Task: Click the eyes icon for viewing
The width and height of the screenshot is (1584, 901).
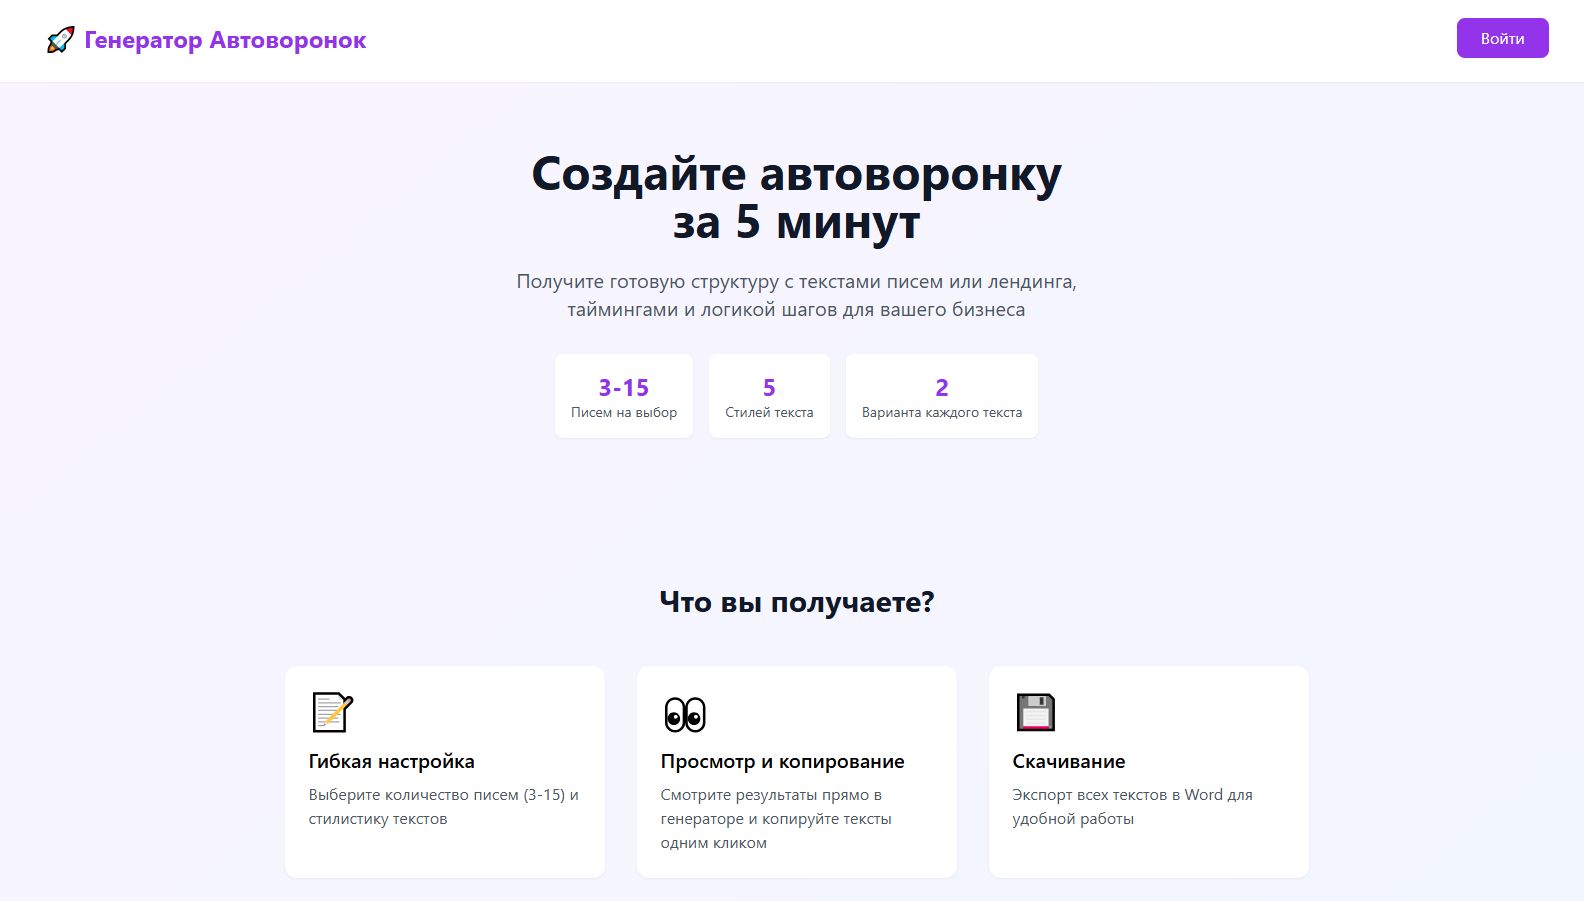Action: point(685,714)
